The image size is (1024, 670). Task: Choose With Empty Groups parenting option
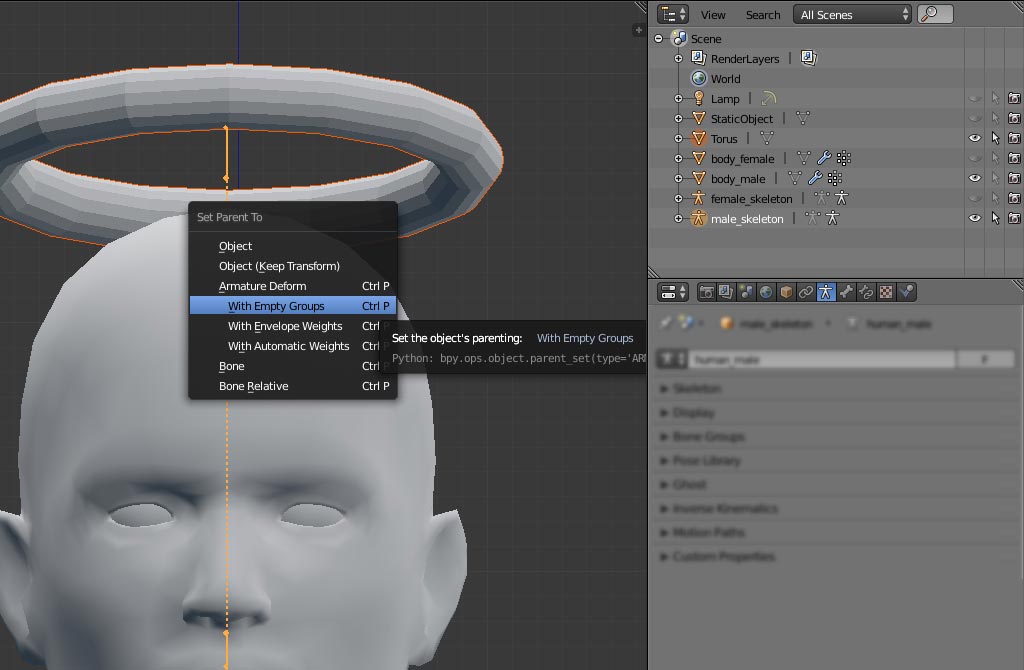[276, 306]
